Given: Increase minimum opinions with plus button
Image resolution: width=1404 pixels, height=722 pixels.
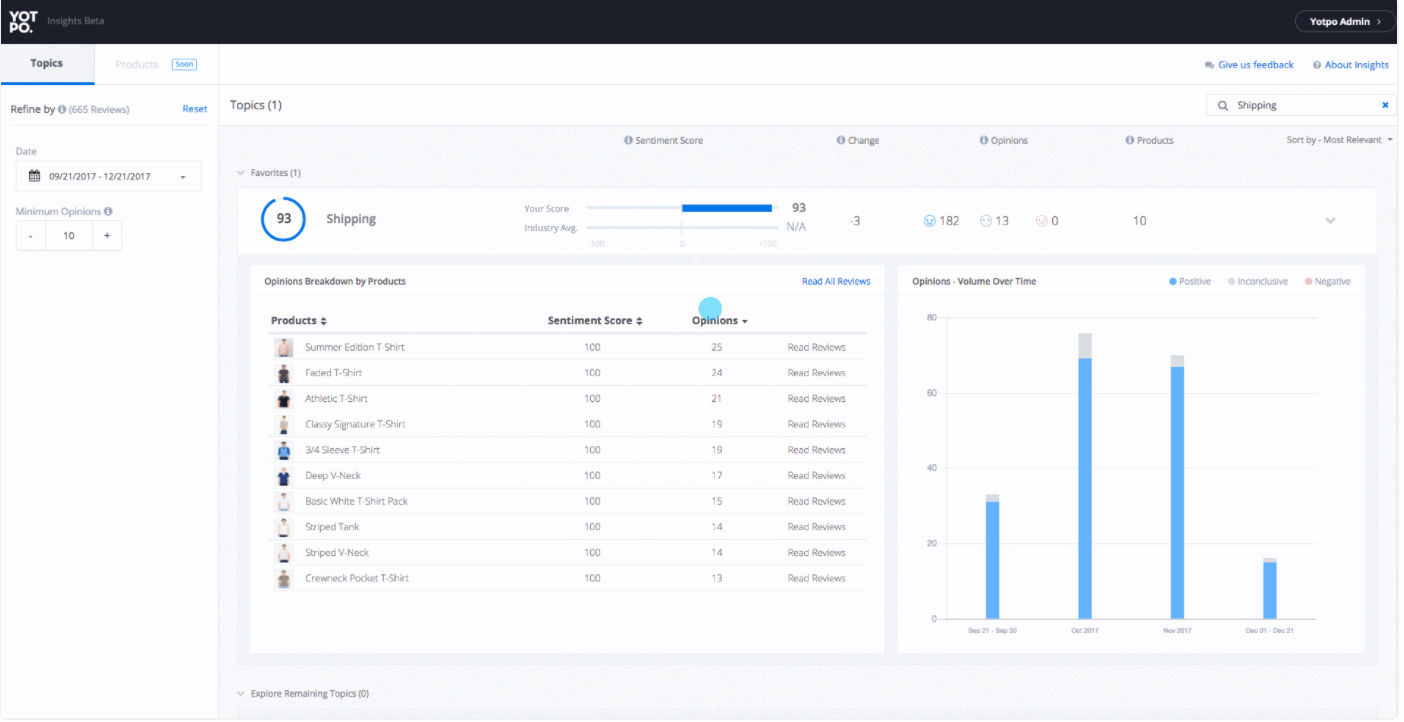Looking at the screenshot, I should [107, 236].
